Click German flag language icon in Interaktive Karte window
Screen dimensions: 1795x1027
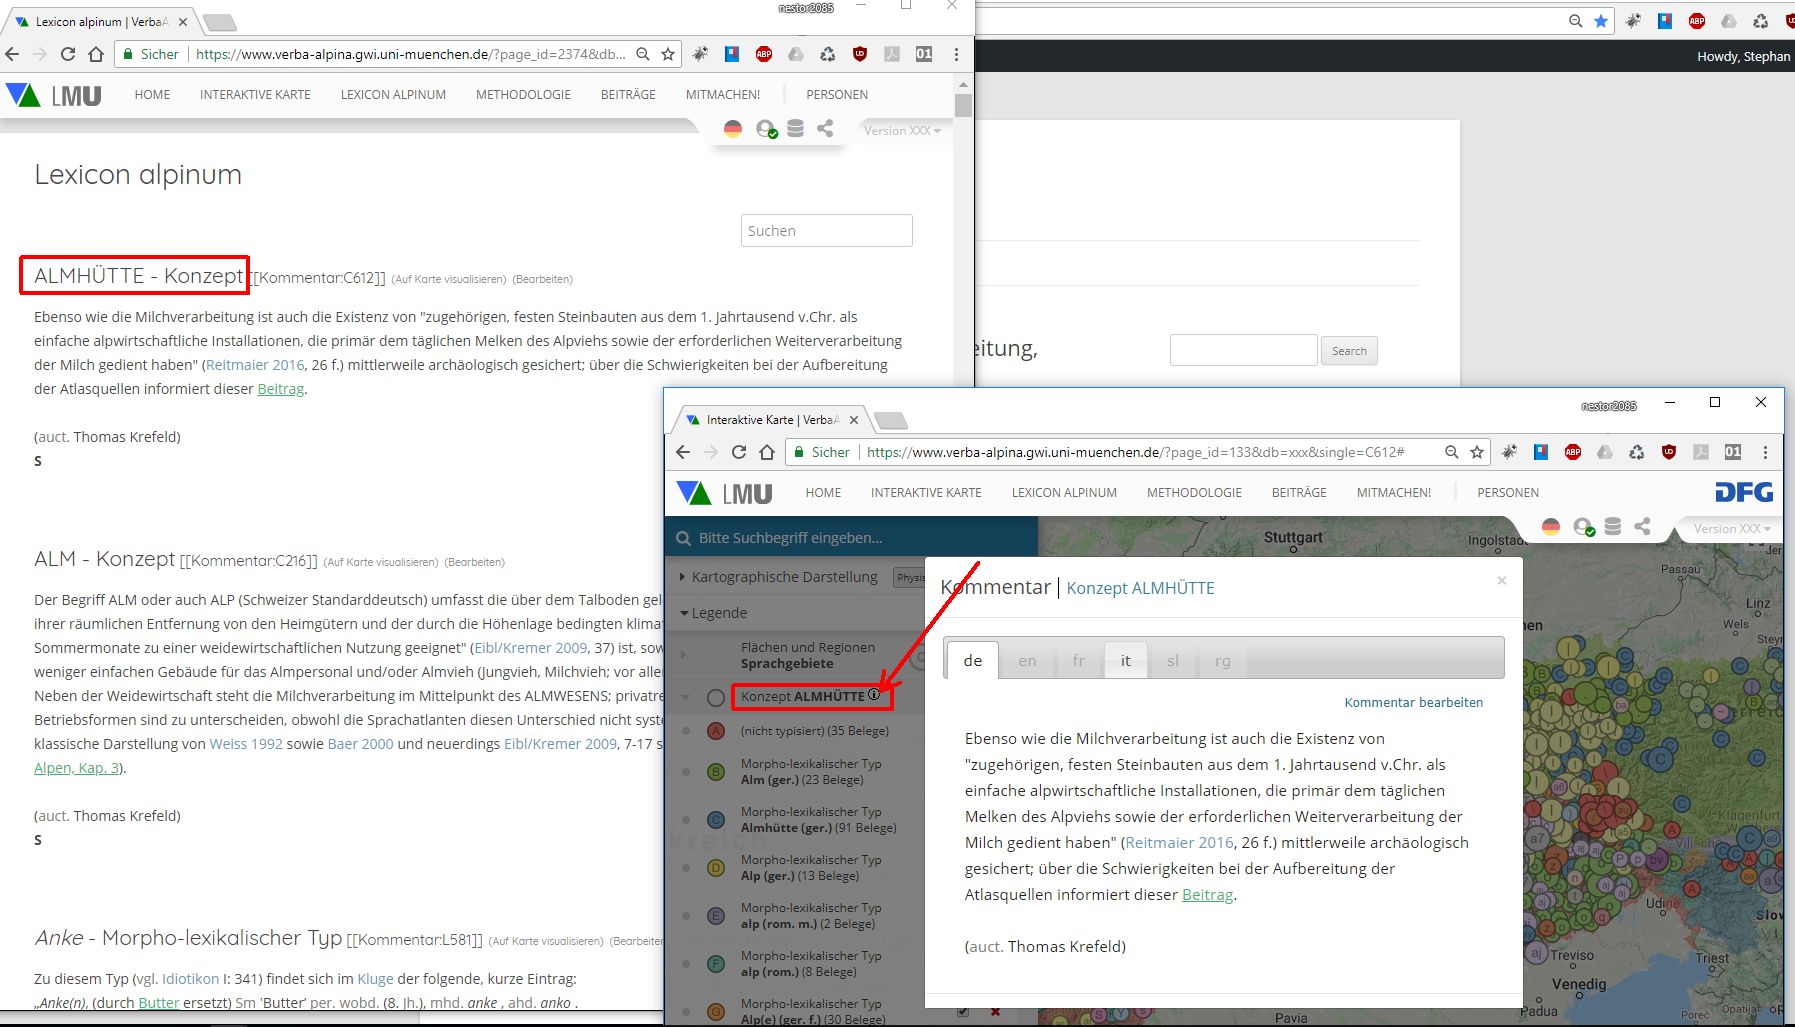click(x=1551, y=527)
